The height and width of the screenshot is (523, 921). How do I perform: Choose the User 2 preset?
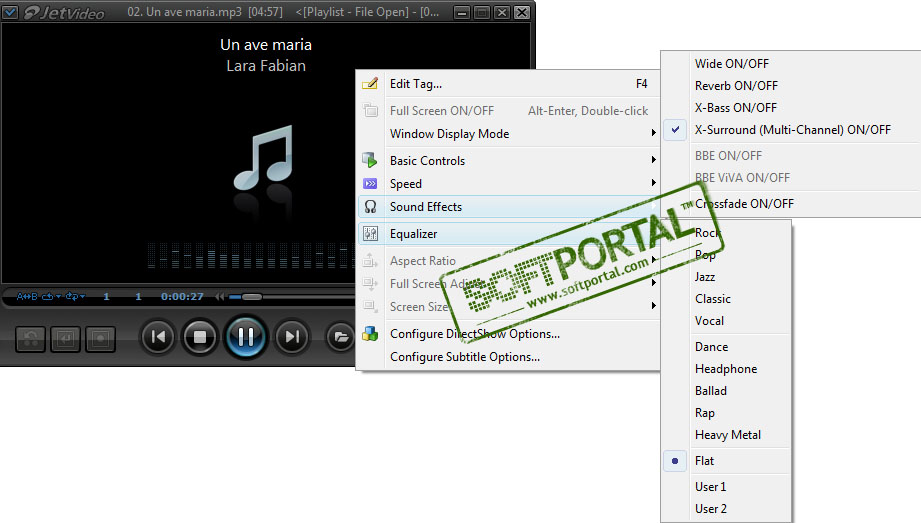click(x=711, y=509)
